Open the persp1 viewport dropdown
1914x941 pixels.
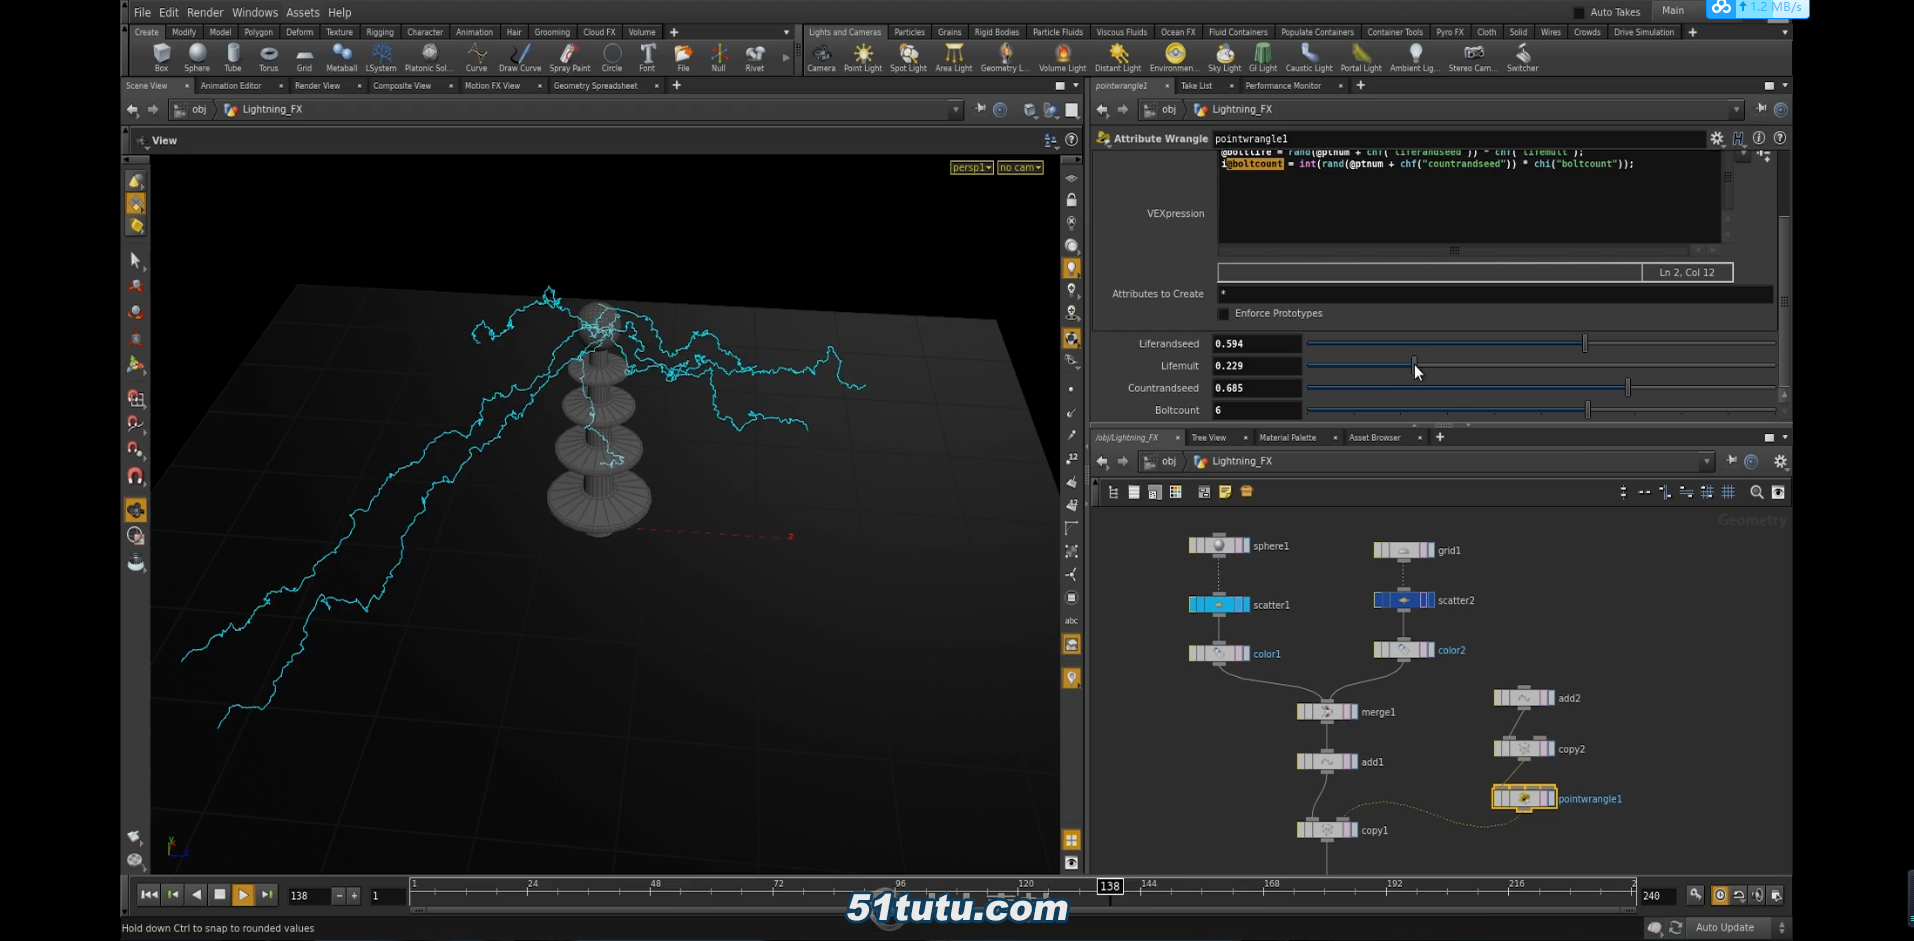(971, 167)
